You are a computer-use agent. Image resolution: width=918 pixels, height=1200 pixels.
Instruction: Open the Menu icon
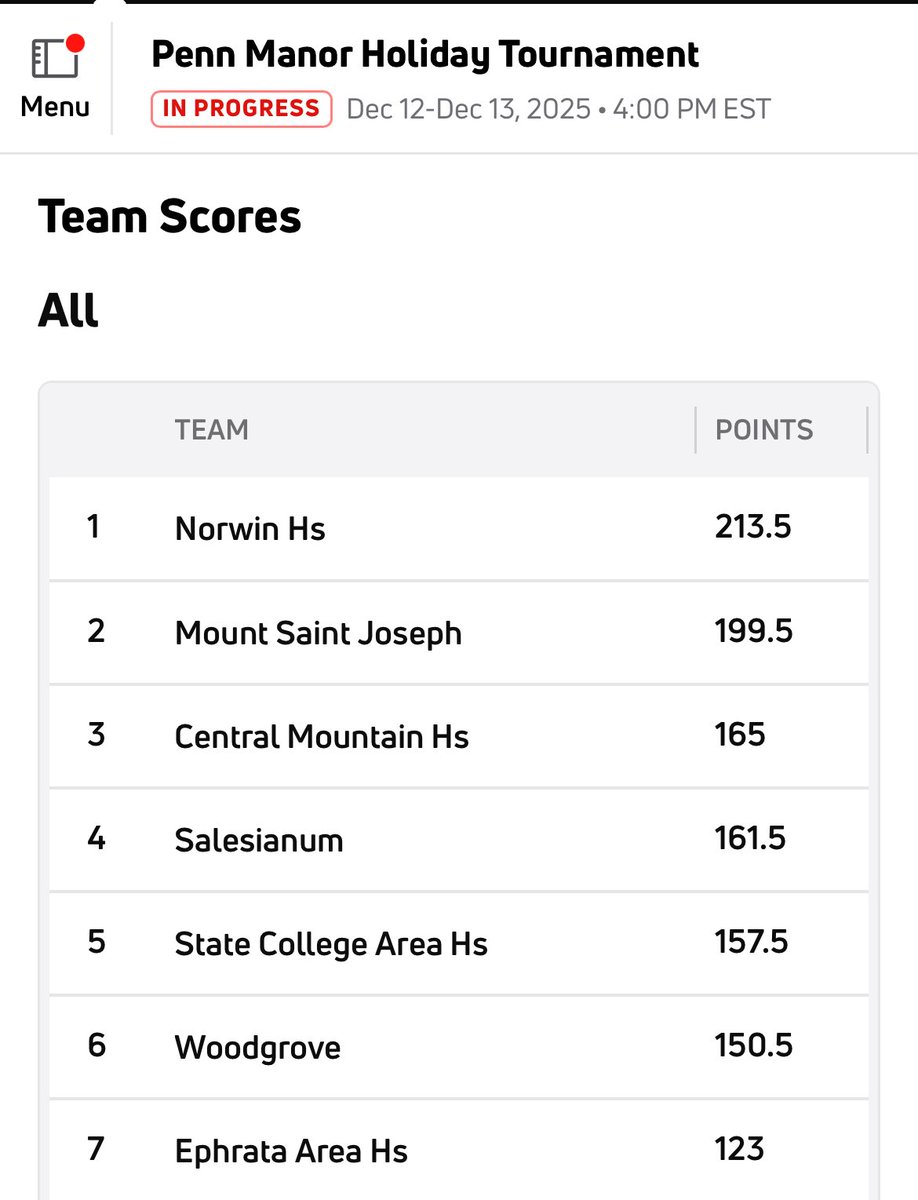click(x=55, y=59)
